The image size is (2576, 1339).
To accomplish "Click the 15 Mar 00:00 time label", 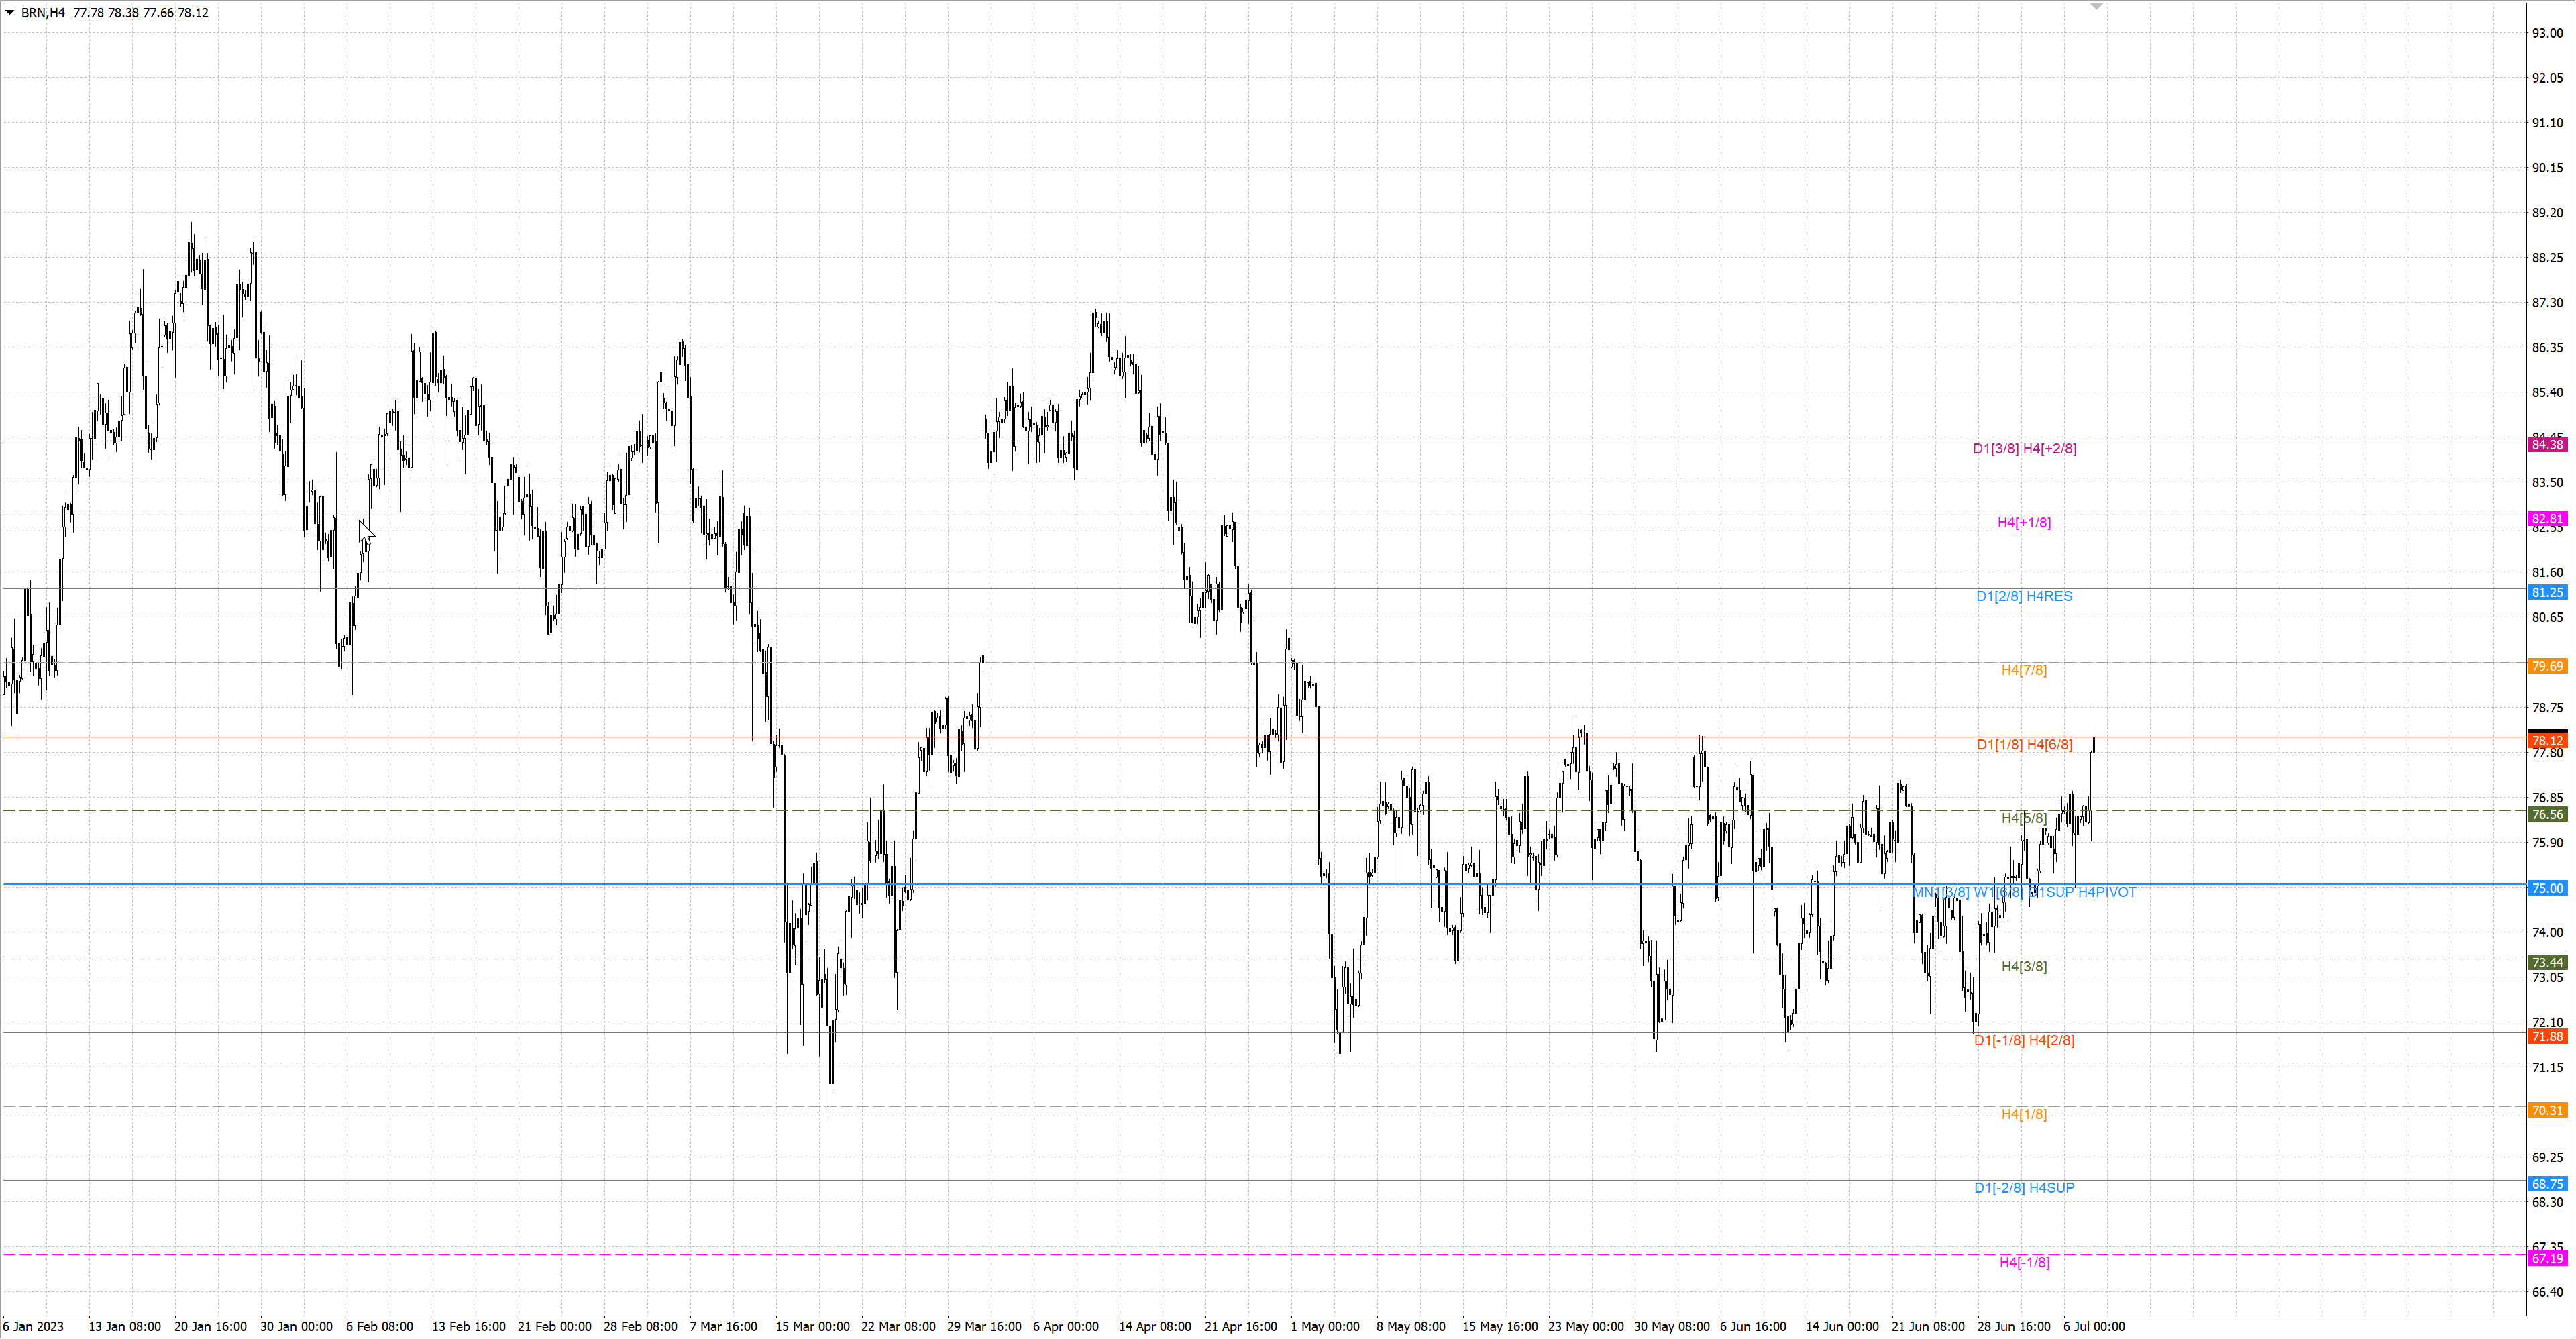I will (x=813, y=1327).
